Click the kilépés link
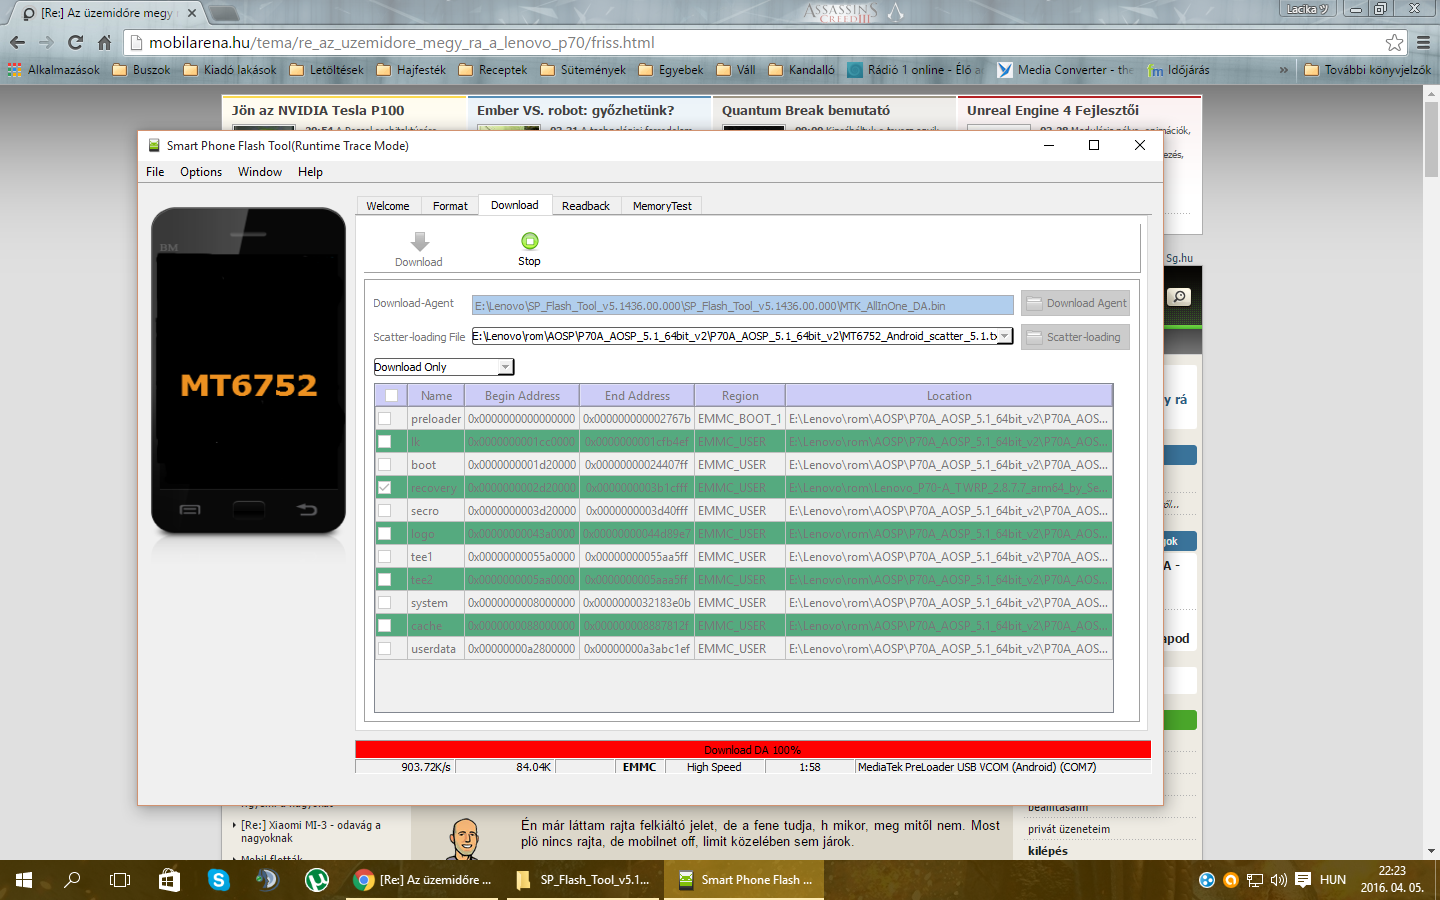The width and height of the screenshot is (1440, 900). point(1048,851)
